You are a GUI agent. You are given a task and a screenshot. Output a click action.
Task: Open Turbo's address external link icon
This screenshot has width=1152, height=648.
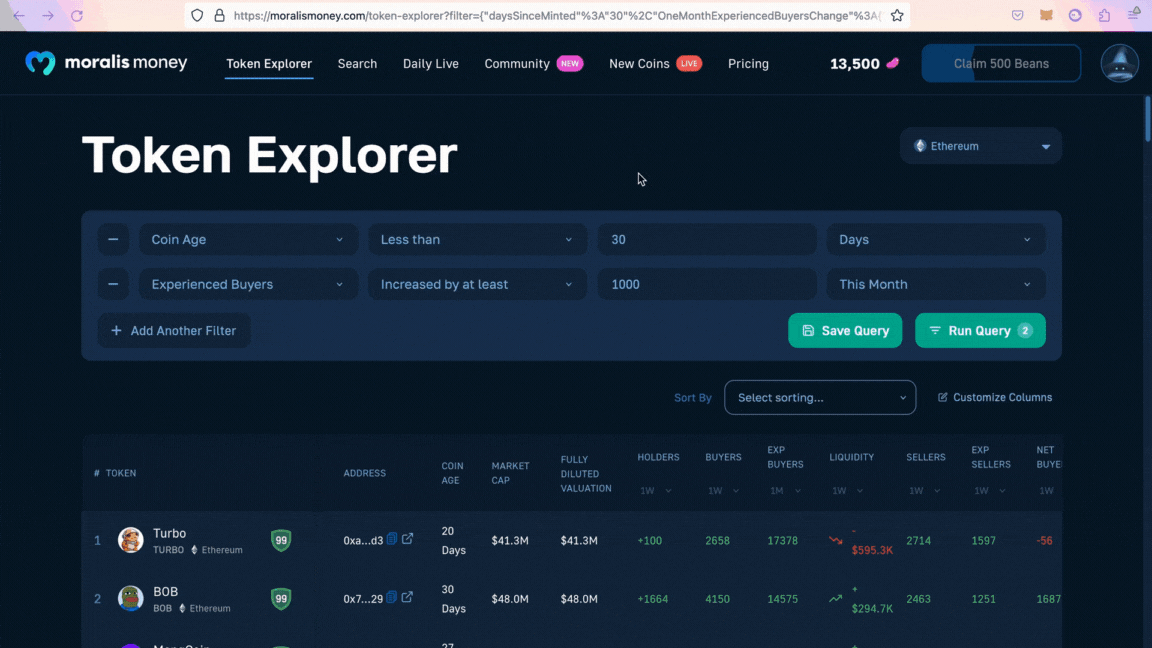coord(408,539)
